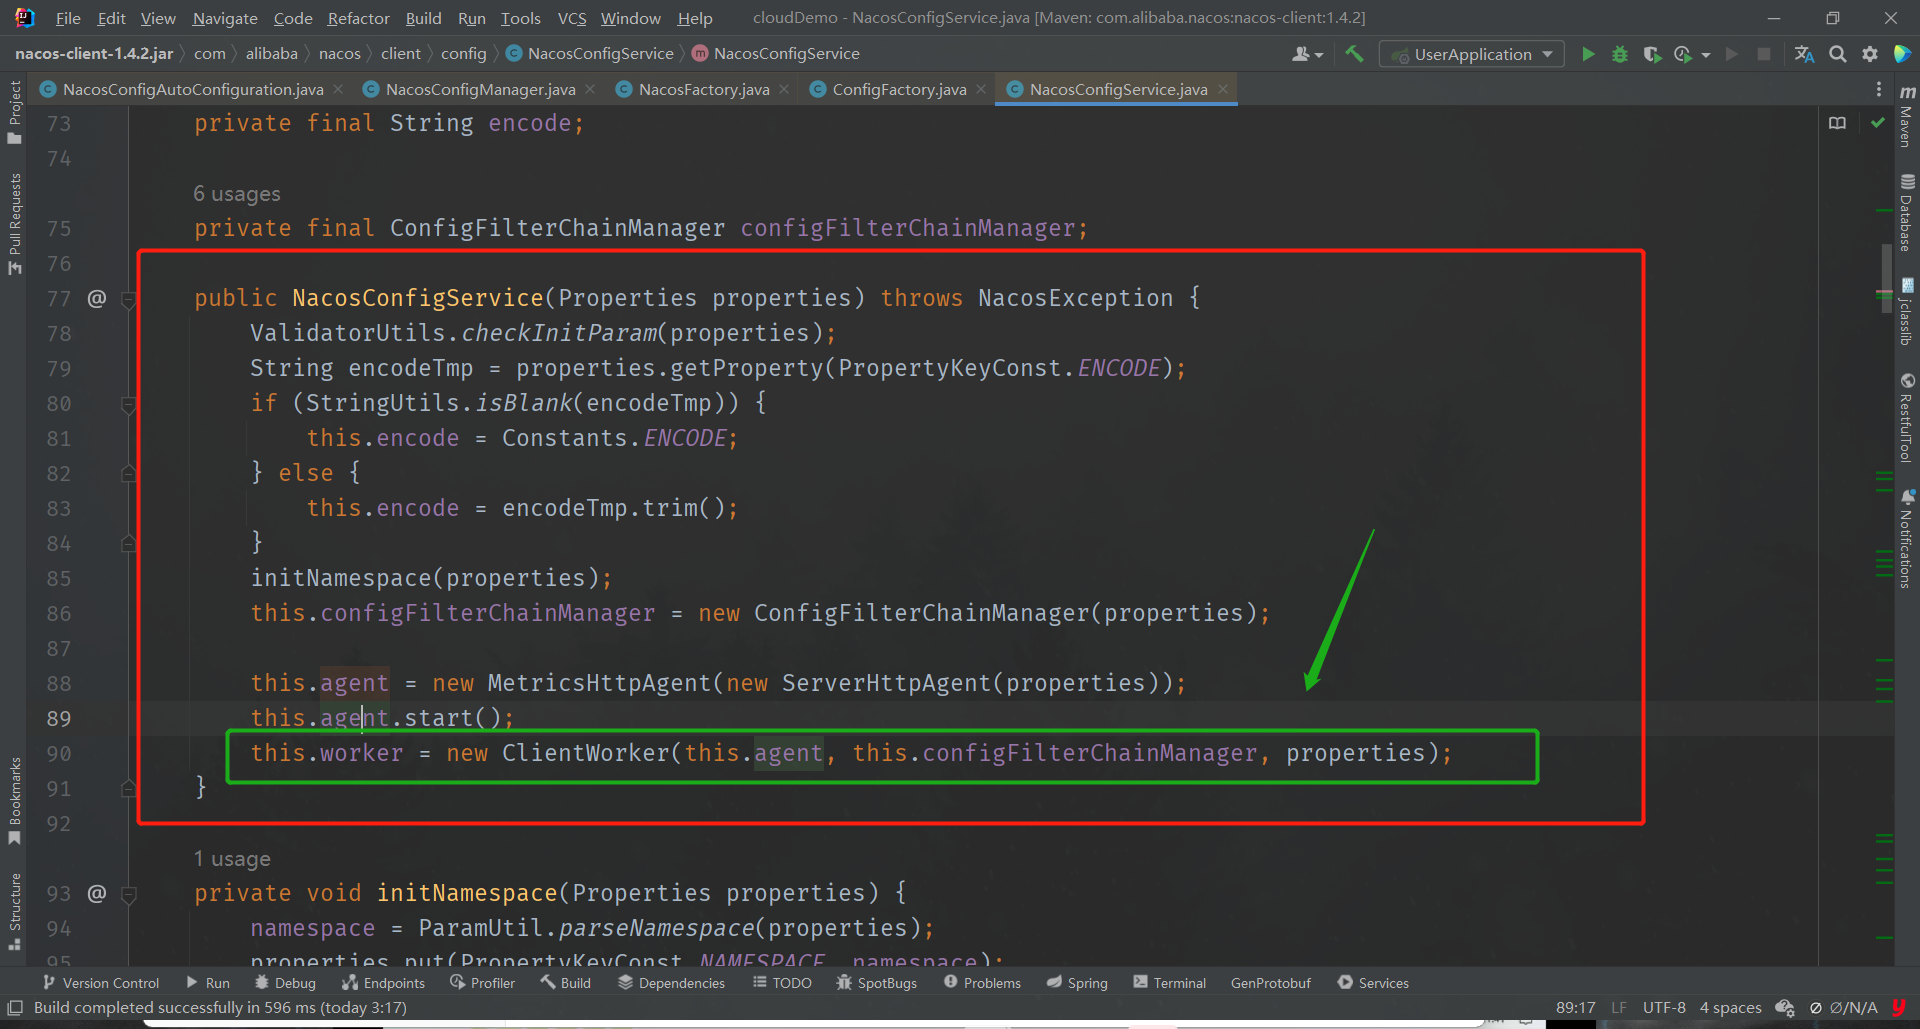1920x1029 pixels.
Task: Click the Translate icon in toolbar
Action: (x=1804, y=54)
